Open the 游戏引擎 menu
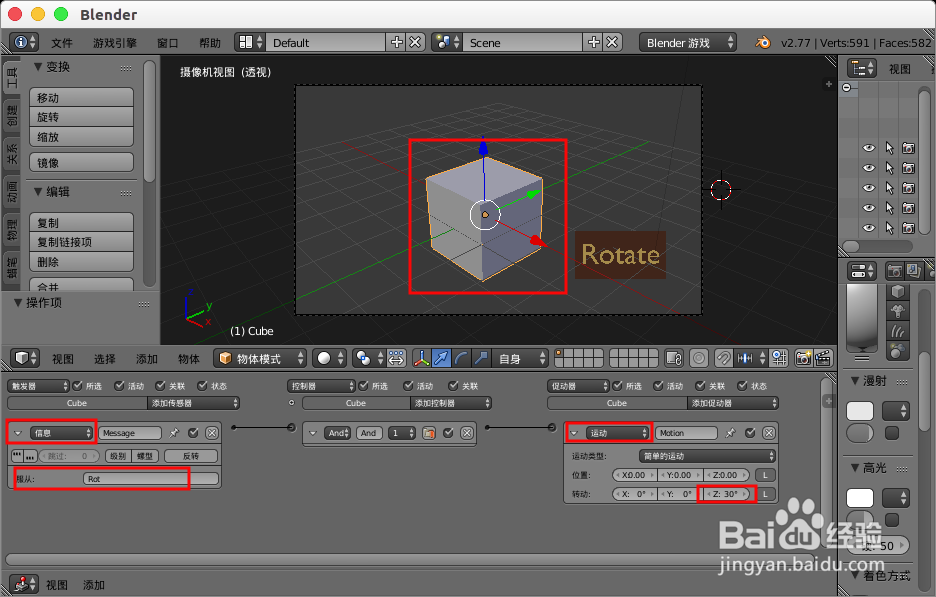936x597 pixels. pos(115,43)
